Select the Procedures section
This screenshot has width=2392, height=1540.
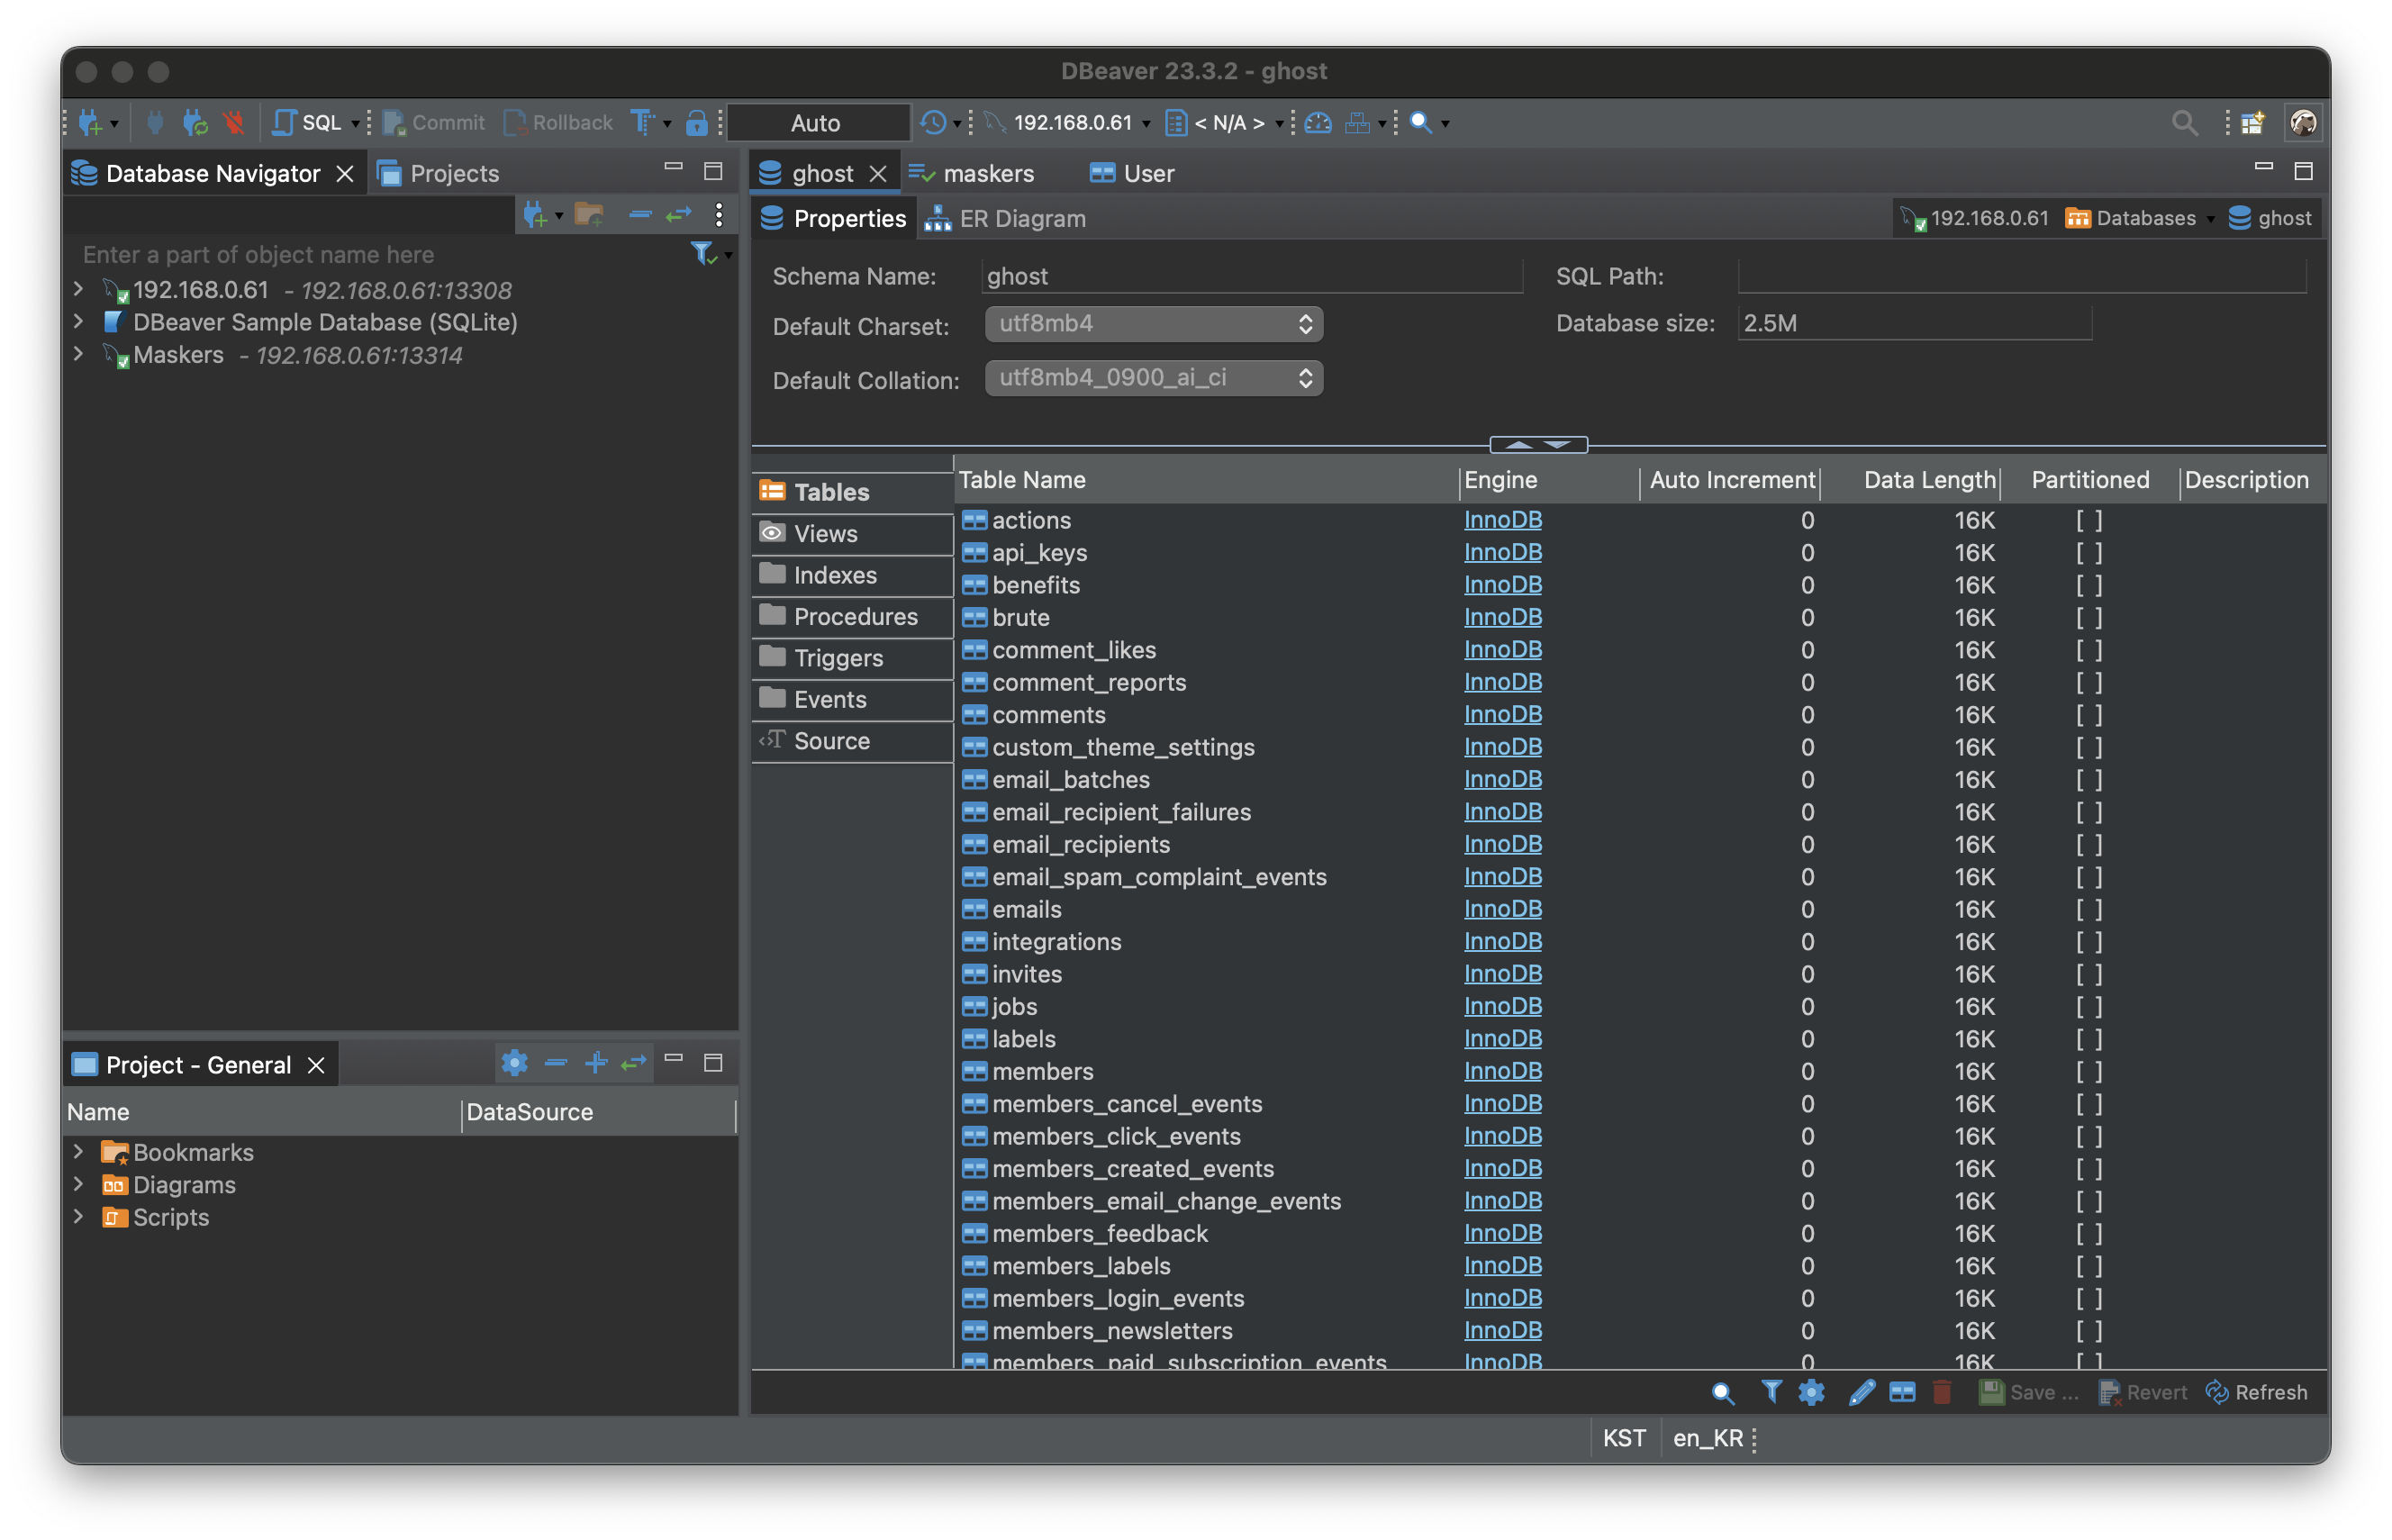pyautogui.click(x=852, y=617)
